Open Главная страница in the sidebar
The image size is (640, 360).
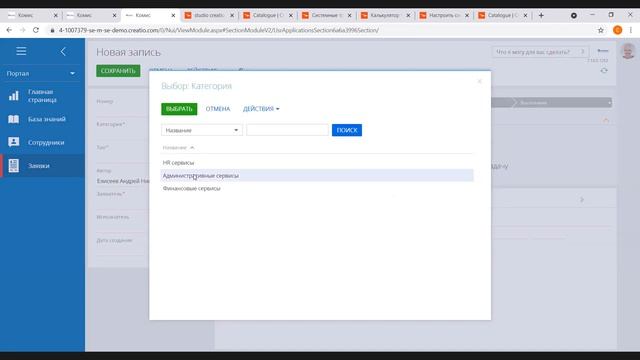(x=42, y=96)
